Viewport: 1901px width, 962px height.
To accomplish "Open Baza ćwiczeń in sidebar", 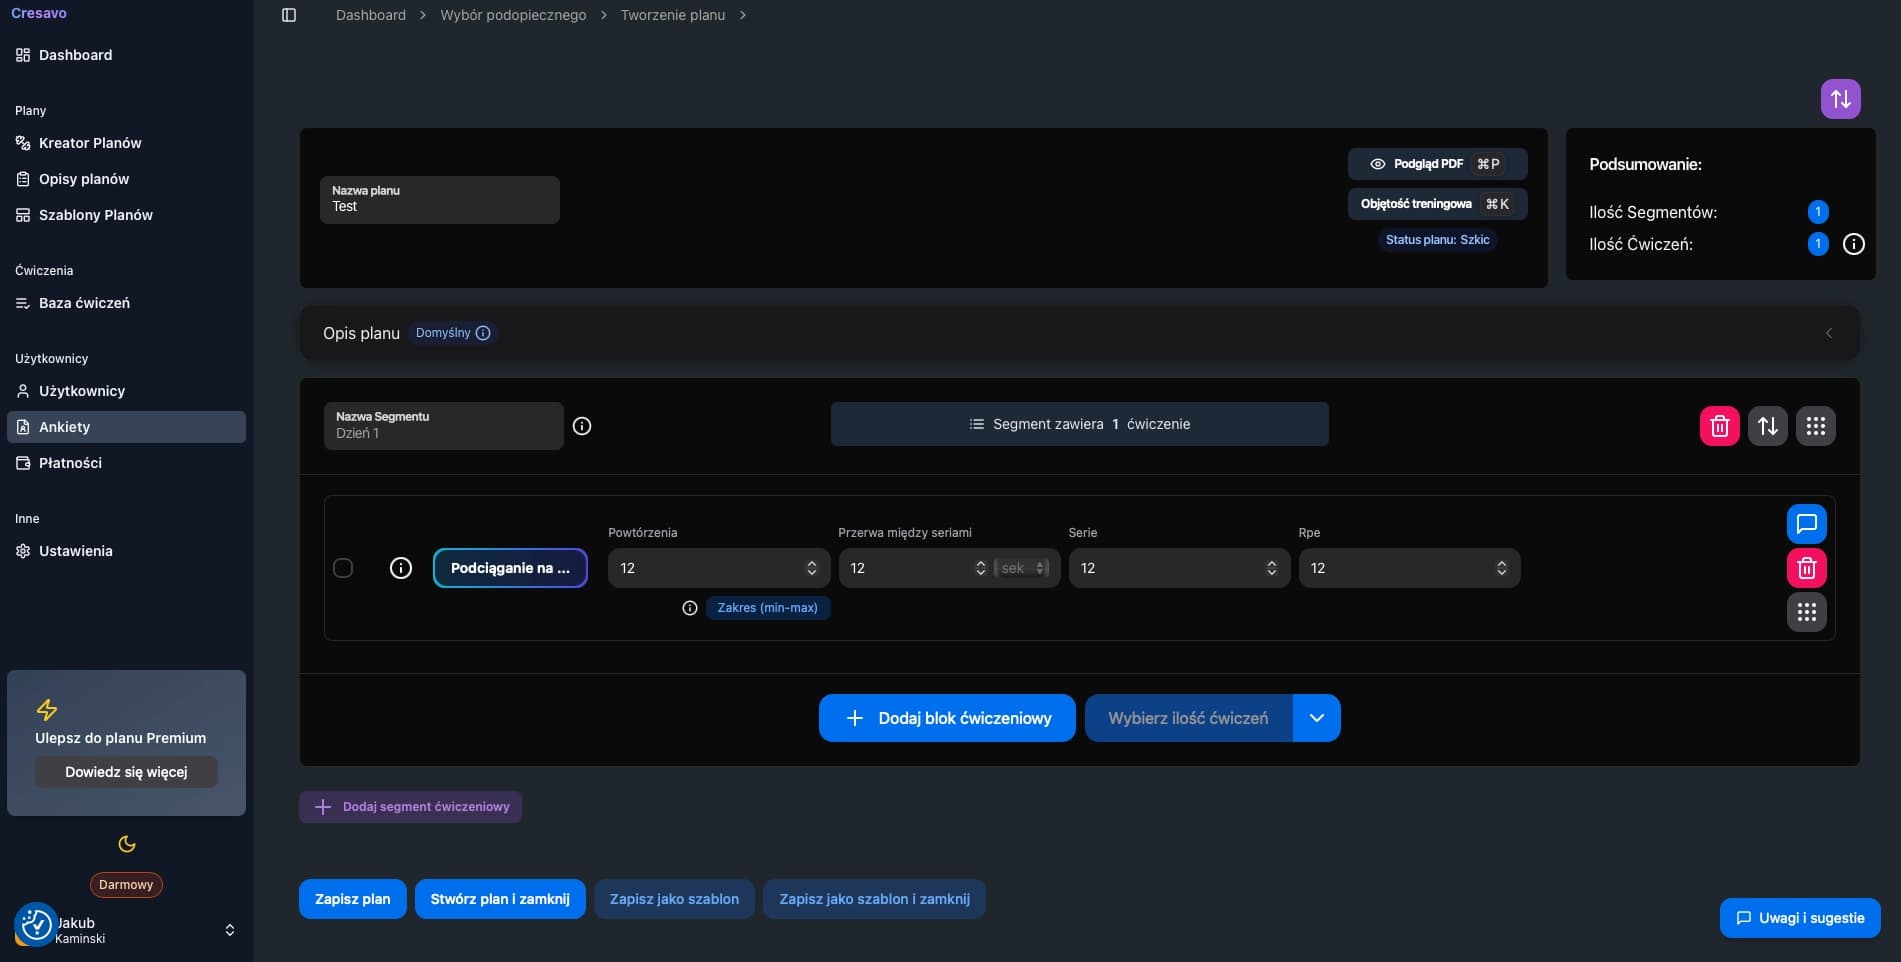I will coord(84,303).
